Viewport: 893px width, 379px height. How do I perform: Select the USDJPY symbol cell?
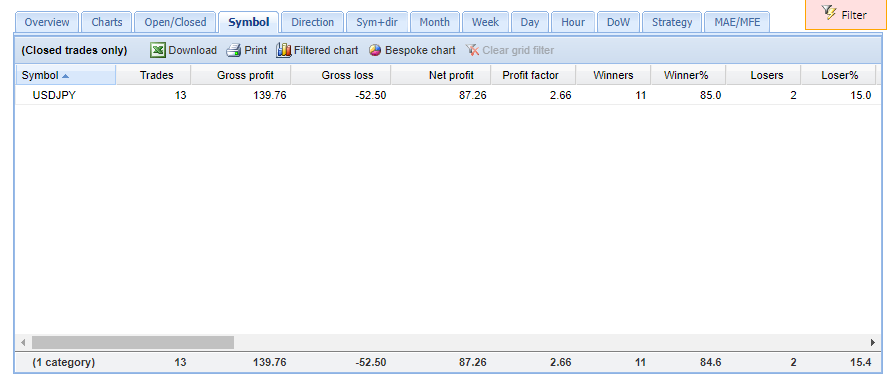coord(54,95)
